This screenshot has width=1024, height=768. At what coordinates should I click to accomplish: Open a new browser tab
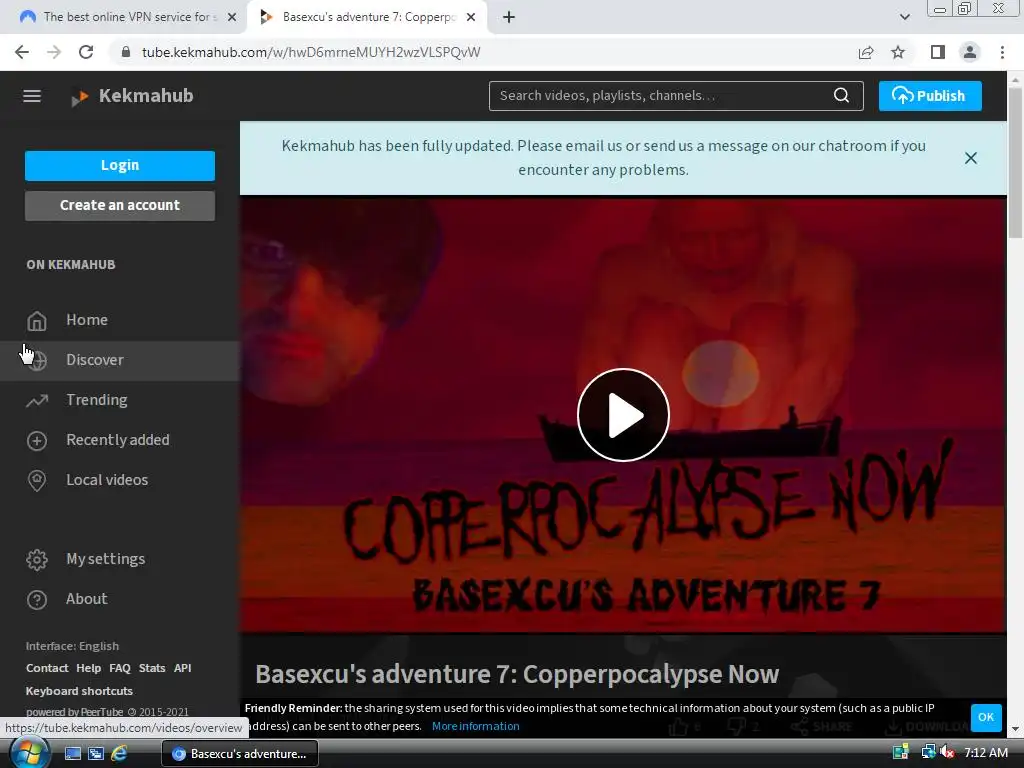click(509, 17)
